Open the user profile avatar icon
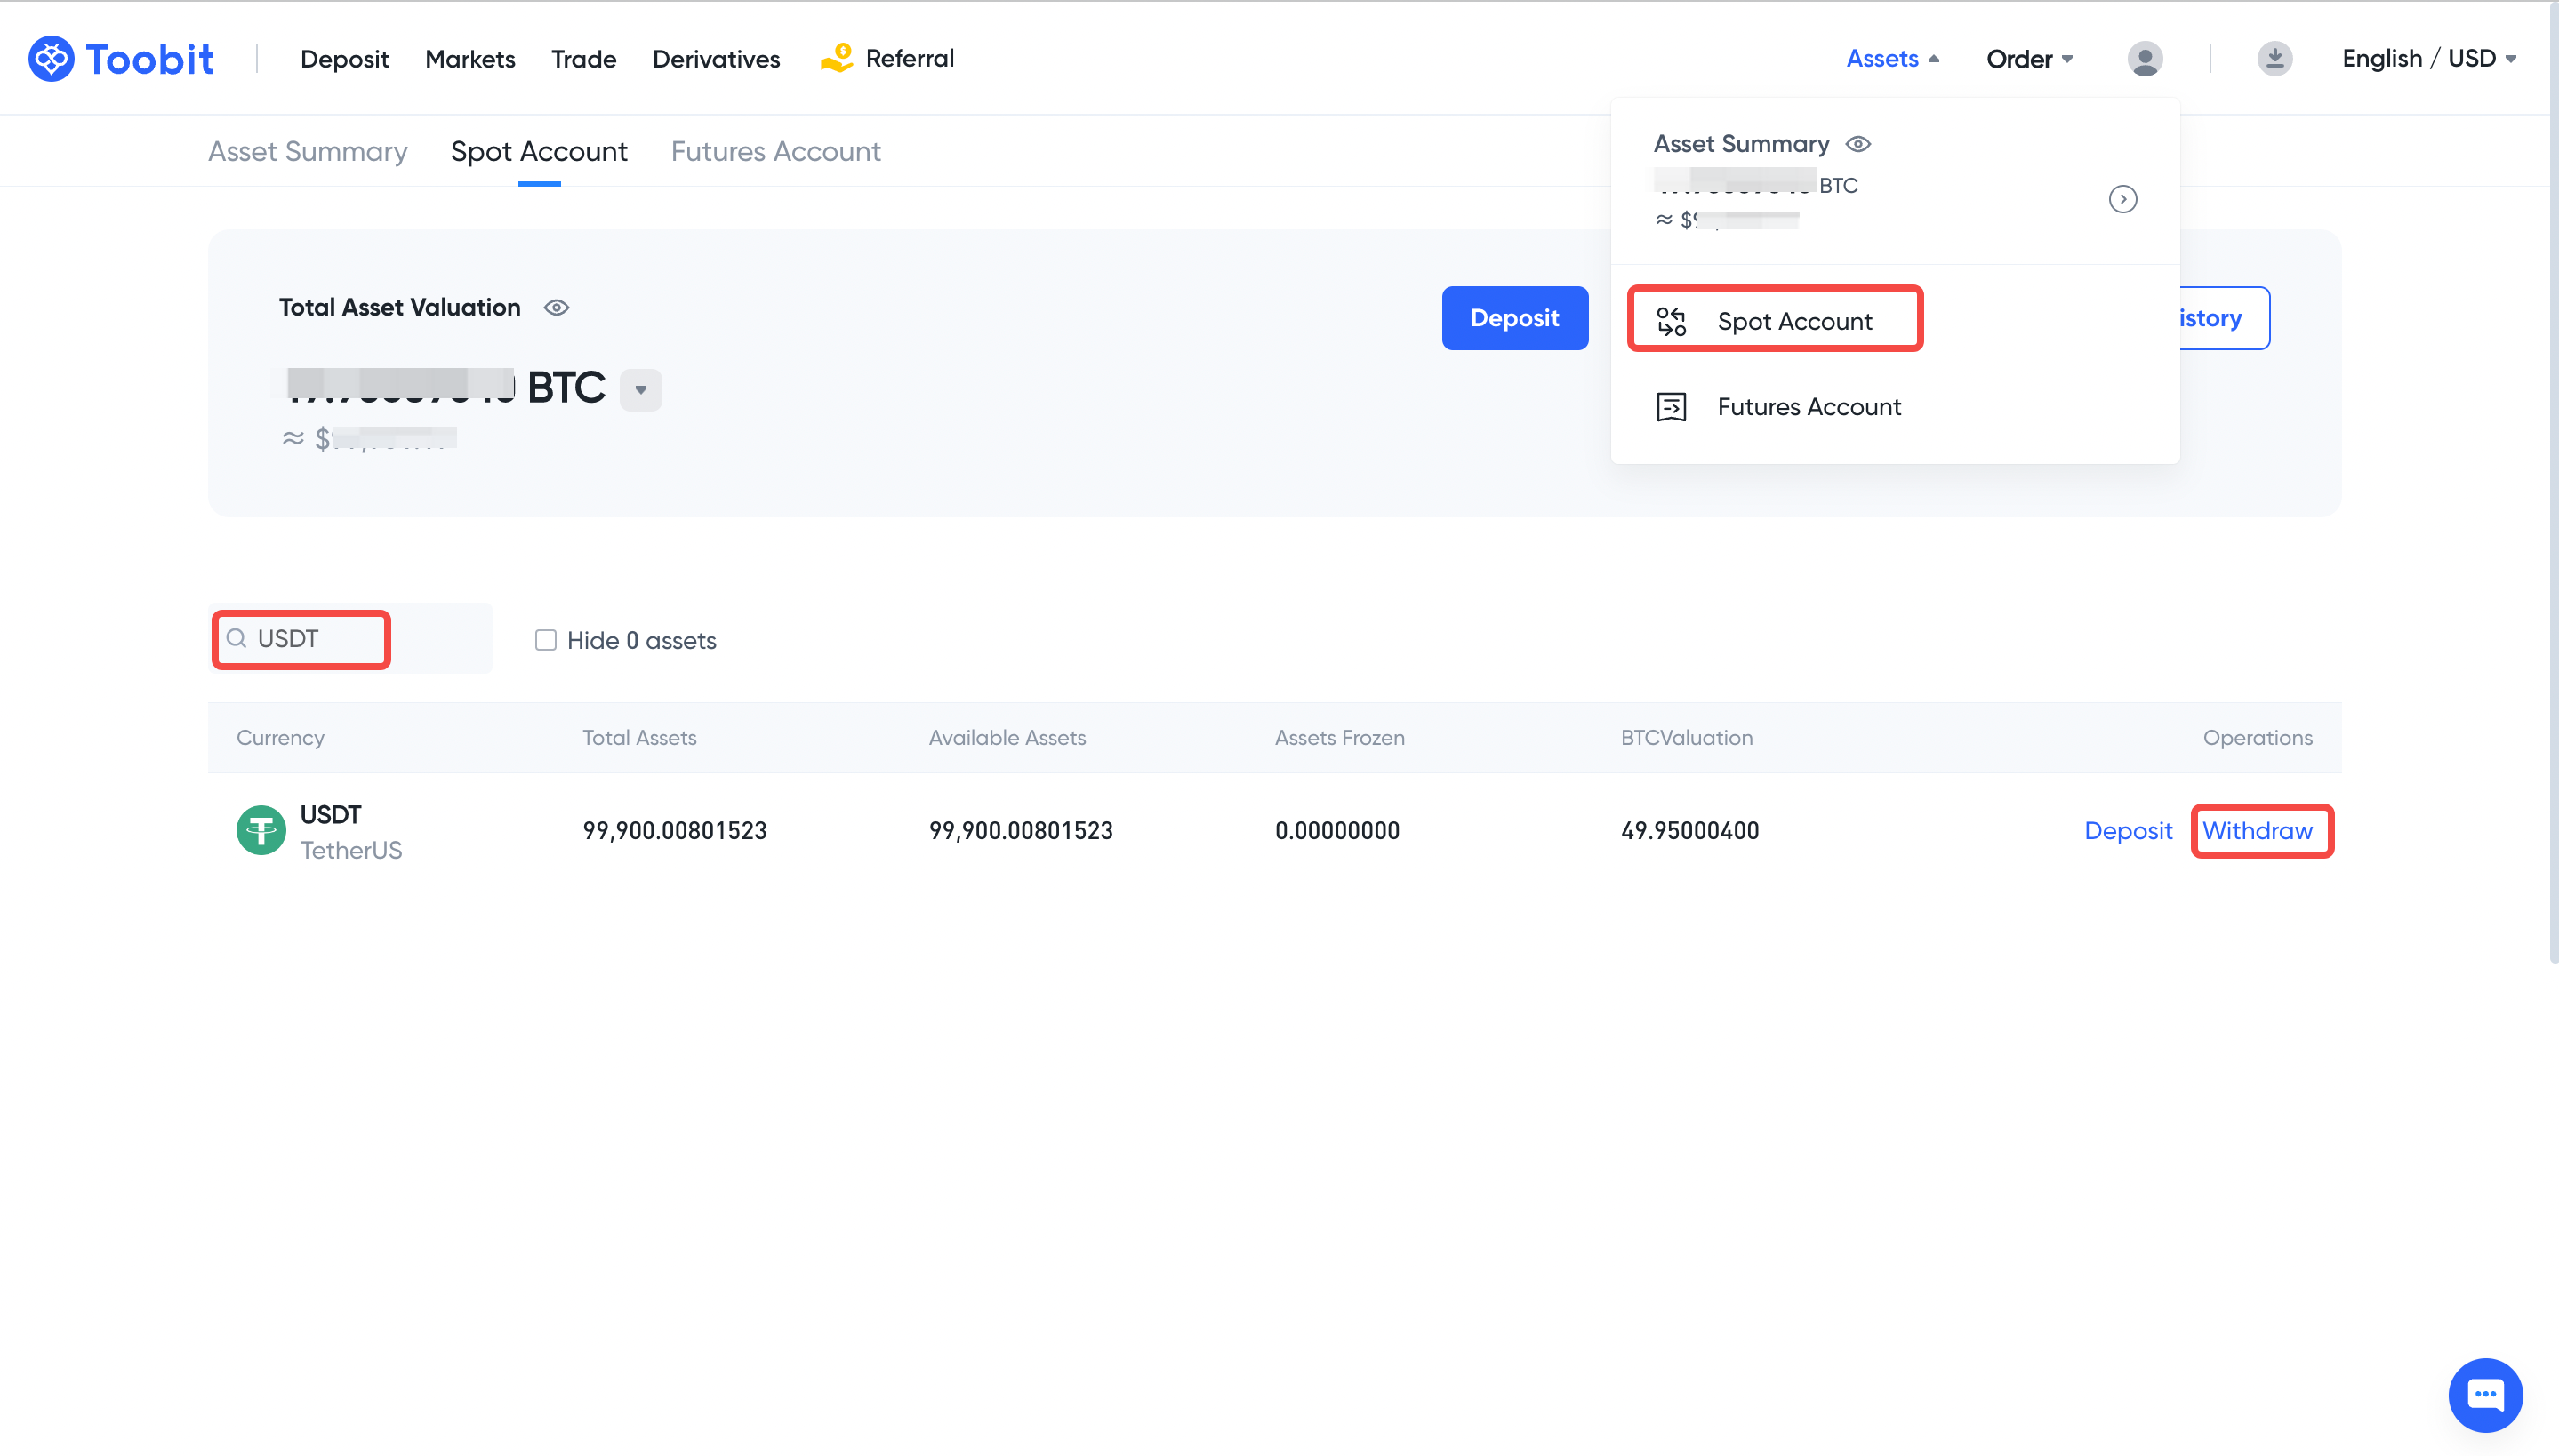 tap(2144, 59)
